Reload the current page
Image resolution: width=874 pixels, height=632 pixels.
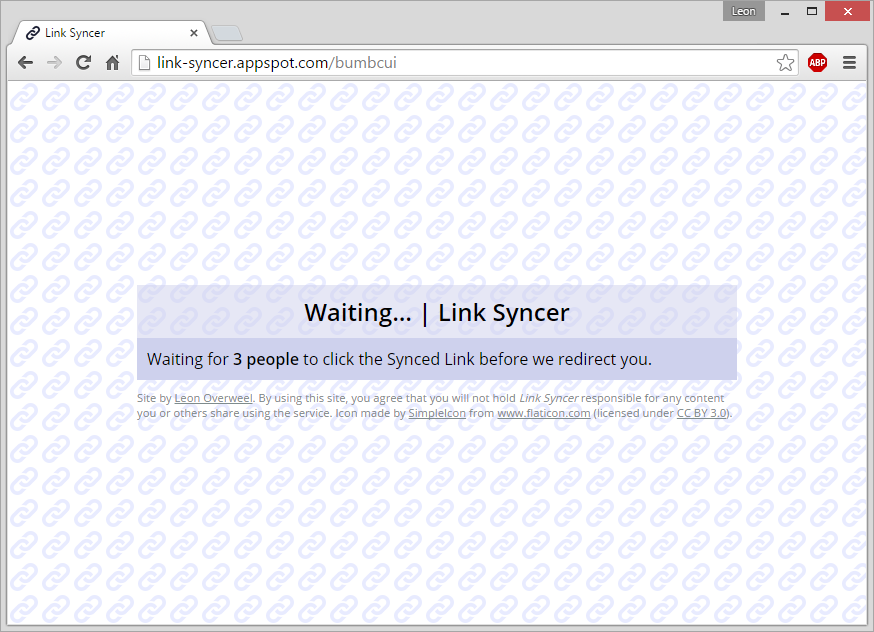pyautogui.click(x=84, y=62)
